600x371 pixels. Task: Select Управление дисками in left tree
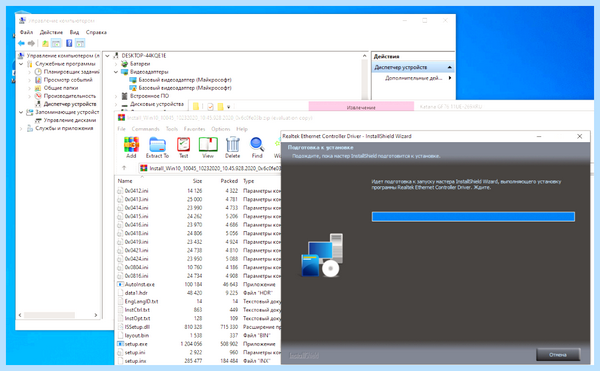click(x=70, y=120)
